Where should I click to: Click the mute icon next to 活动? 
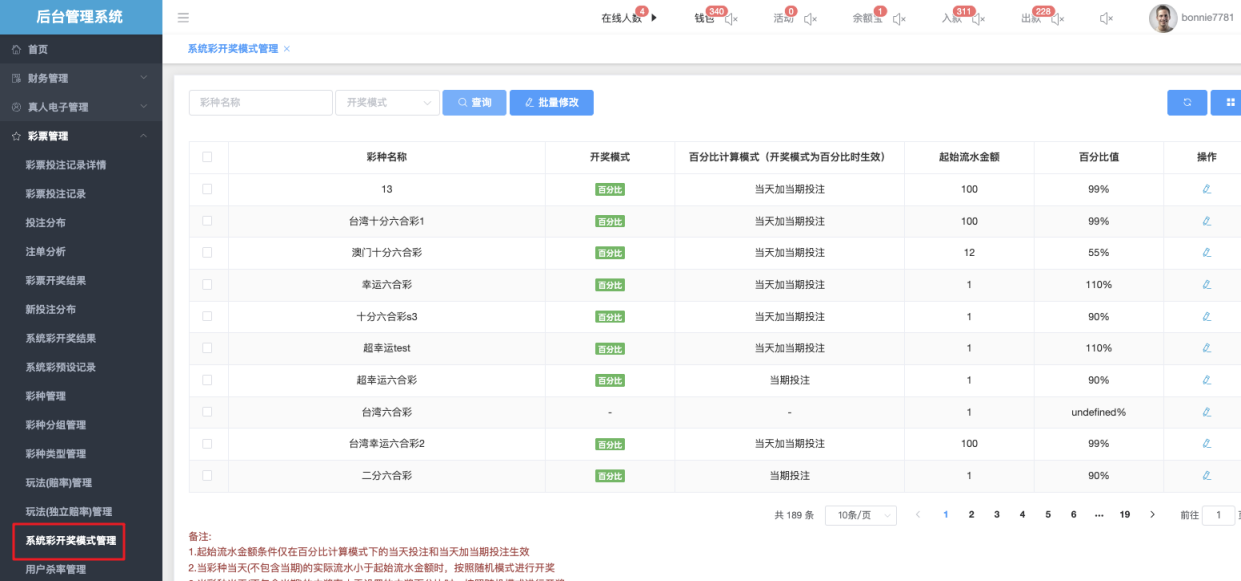click(x=810, y=19)
